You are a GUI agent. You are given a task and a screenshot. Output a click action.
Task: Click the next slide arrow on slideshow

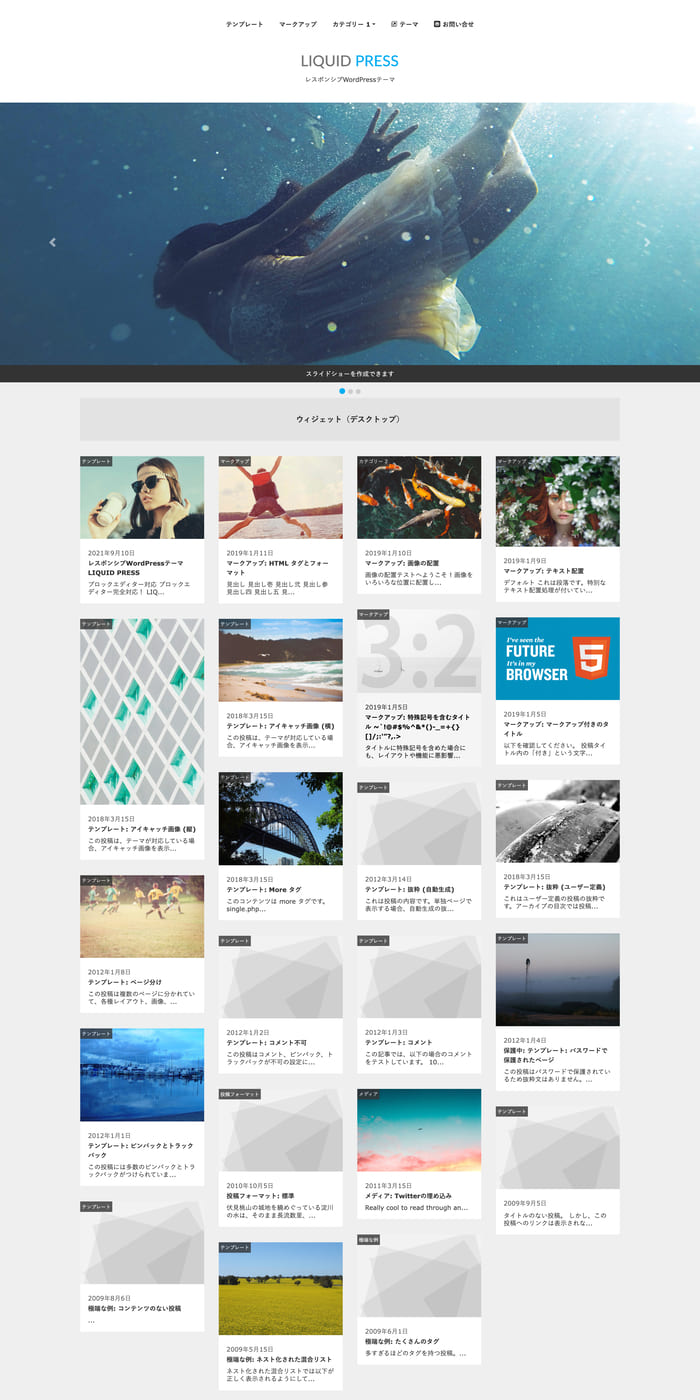point(646,242)
